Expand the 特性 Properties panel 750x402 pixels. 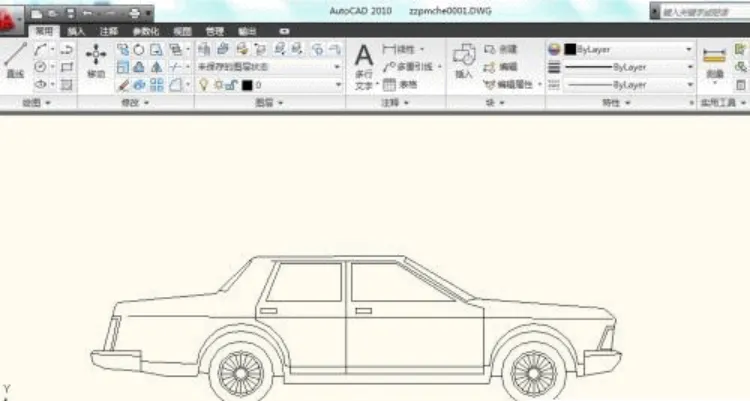click(x=617, y=102)
